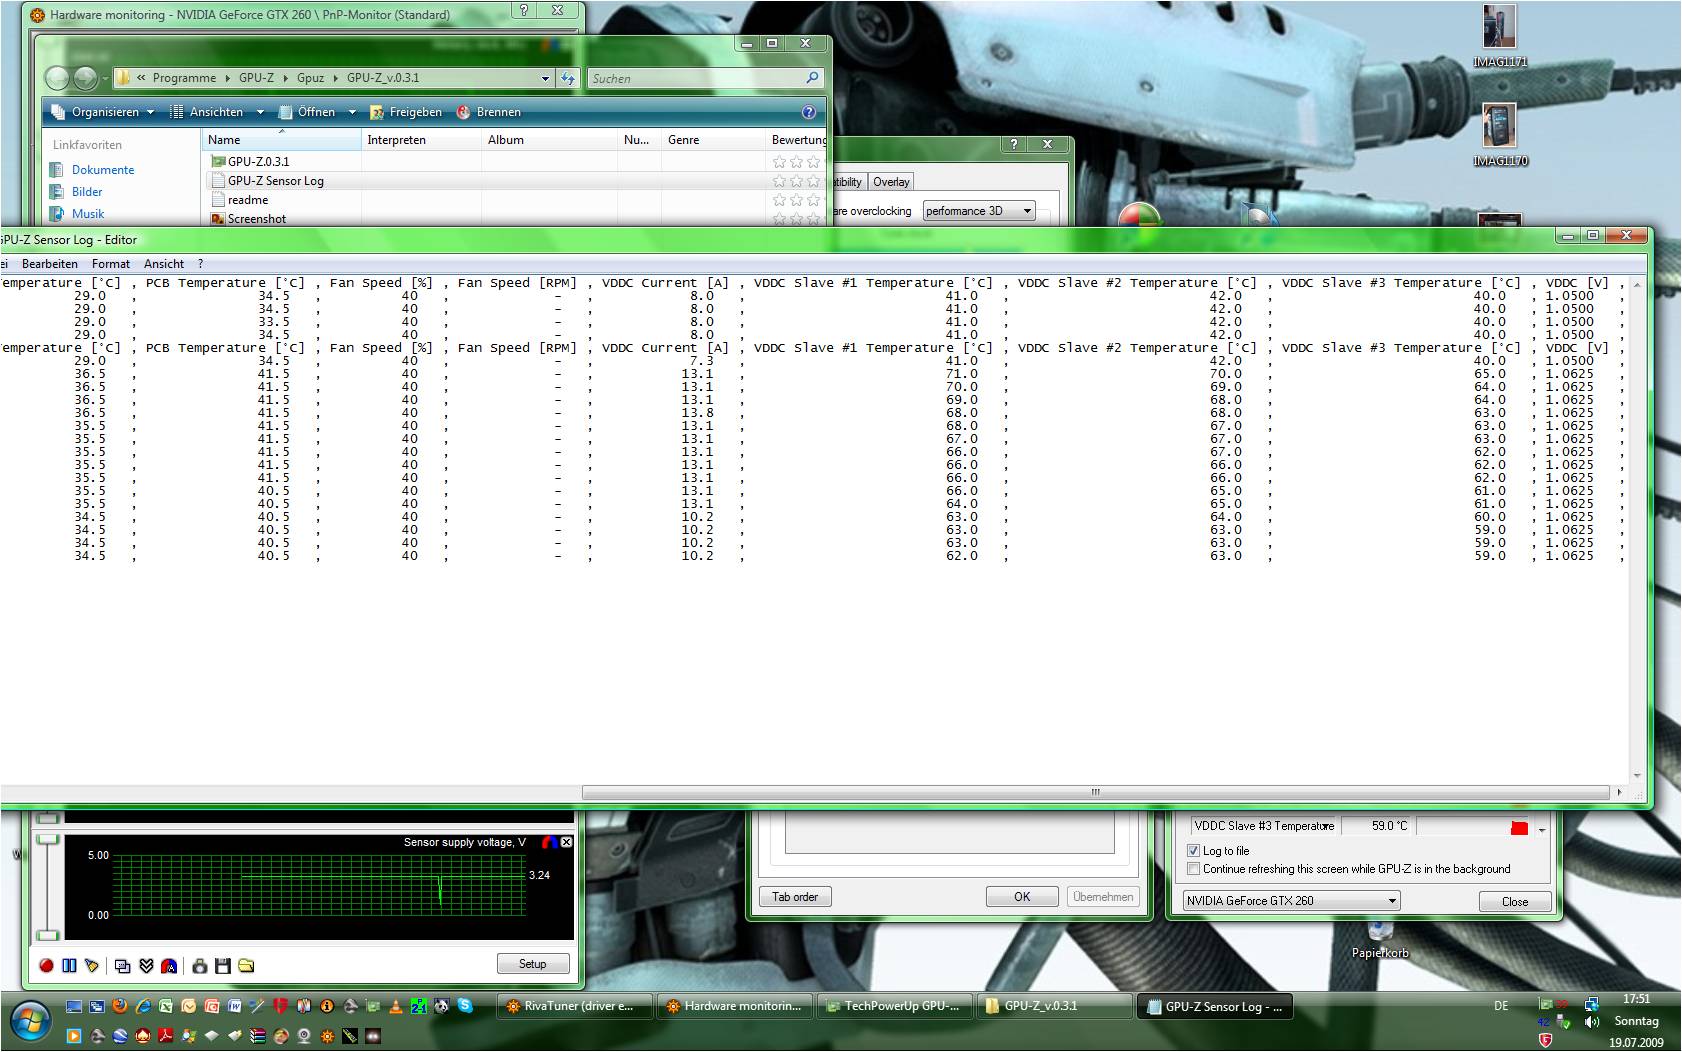Click the Tab order button
Image resolution: width=1682 pixels, height=1052 pixels.
(795, 897)
